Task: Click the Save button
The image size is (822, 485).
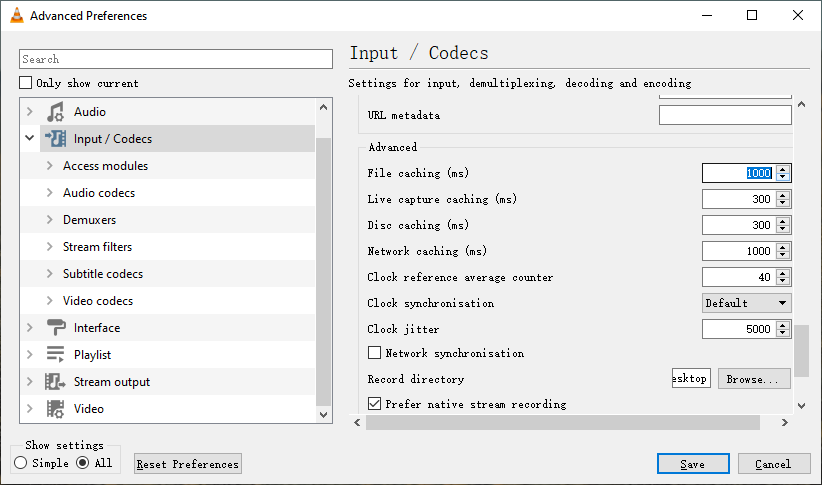Action: click(x=693, y=464)
